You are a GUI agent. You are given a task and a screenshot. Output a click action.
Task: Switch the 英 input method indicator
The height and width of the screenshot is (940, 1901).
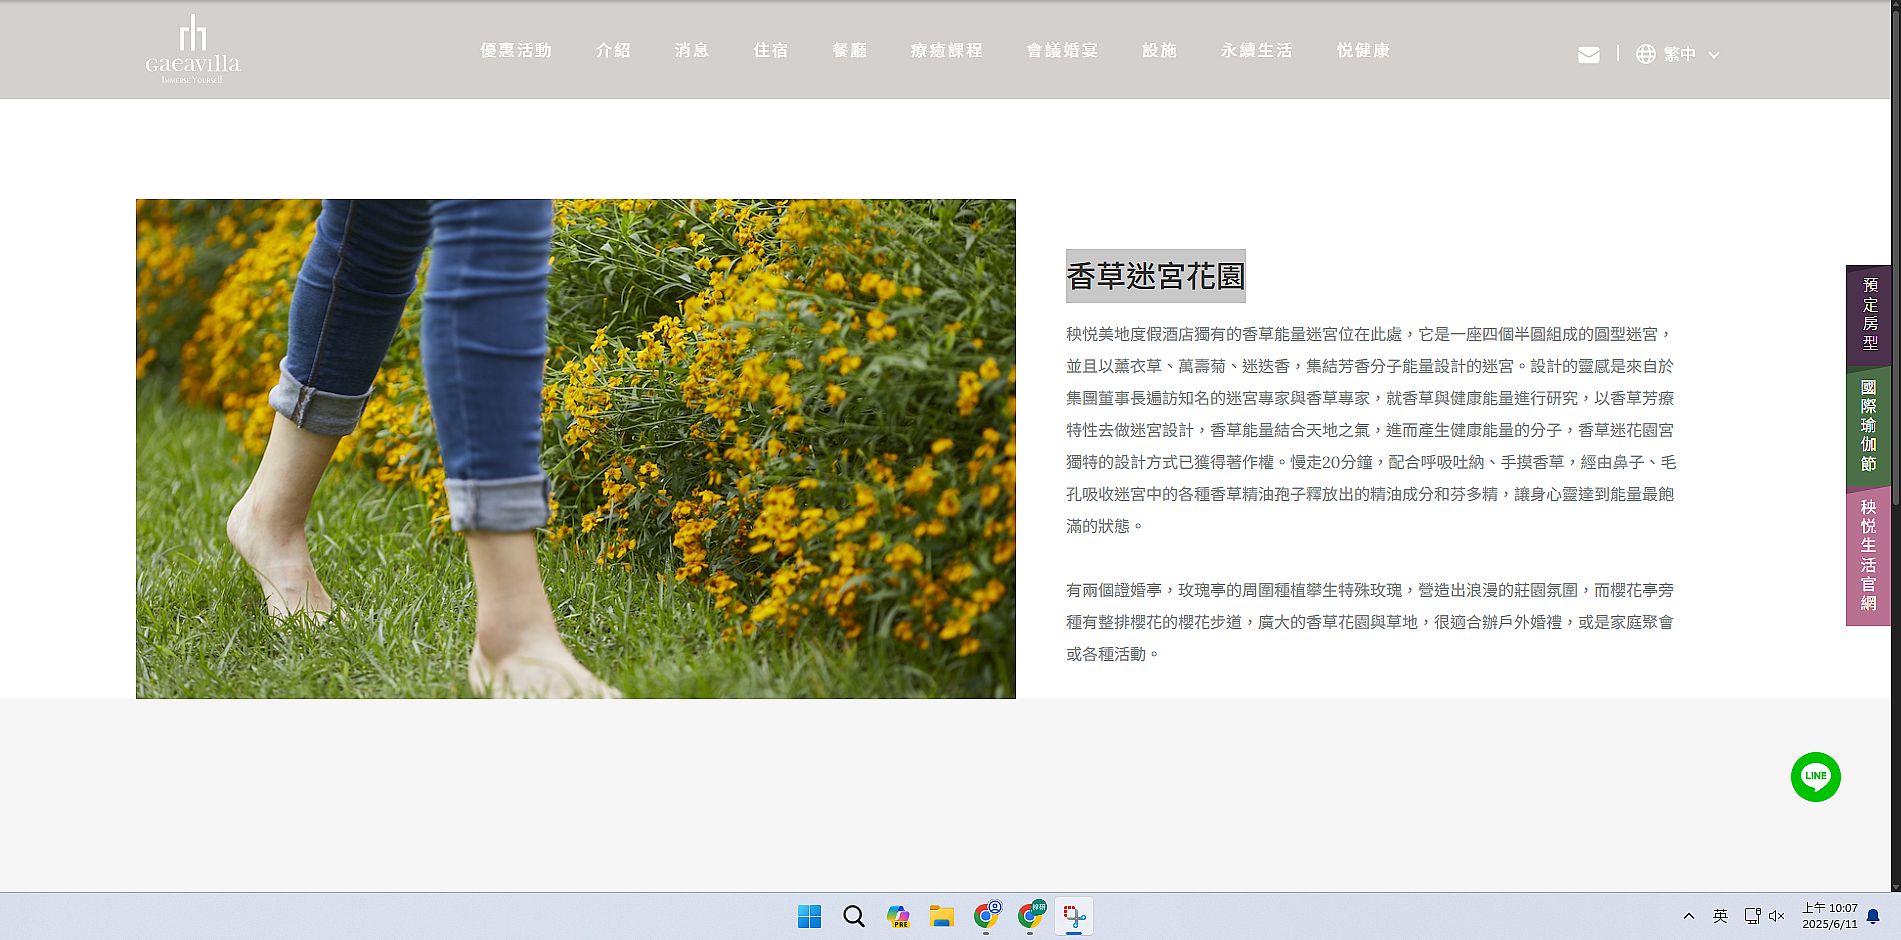pyautogui.click(x=1720, y=916)
